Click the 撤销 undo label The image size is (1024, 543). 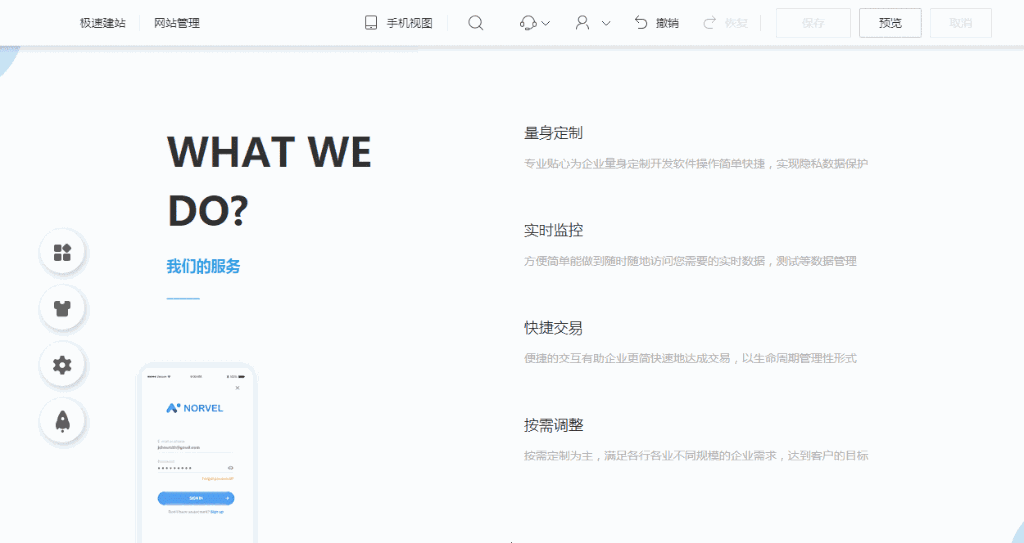[x=667, y=23]
